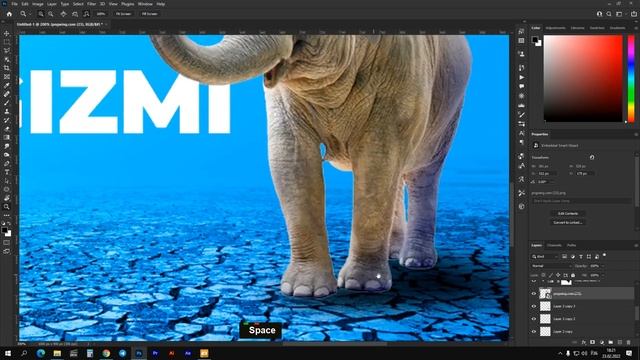640x360 pixels.
Task: Click the Share icon at top right
Action: pos(633,14)
